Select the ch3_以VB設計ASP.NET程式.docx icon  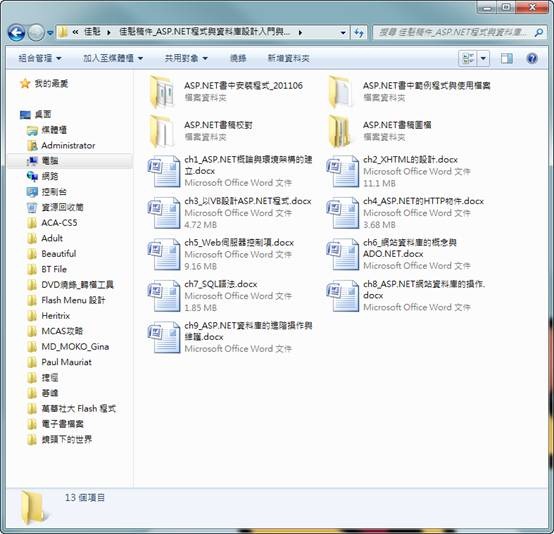(x=164, y=213)
